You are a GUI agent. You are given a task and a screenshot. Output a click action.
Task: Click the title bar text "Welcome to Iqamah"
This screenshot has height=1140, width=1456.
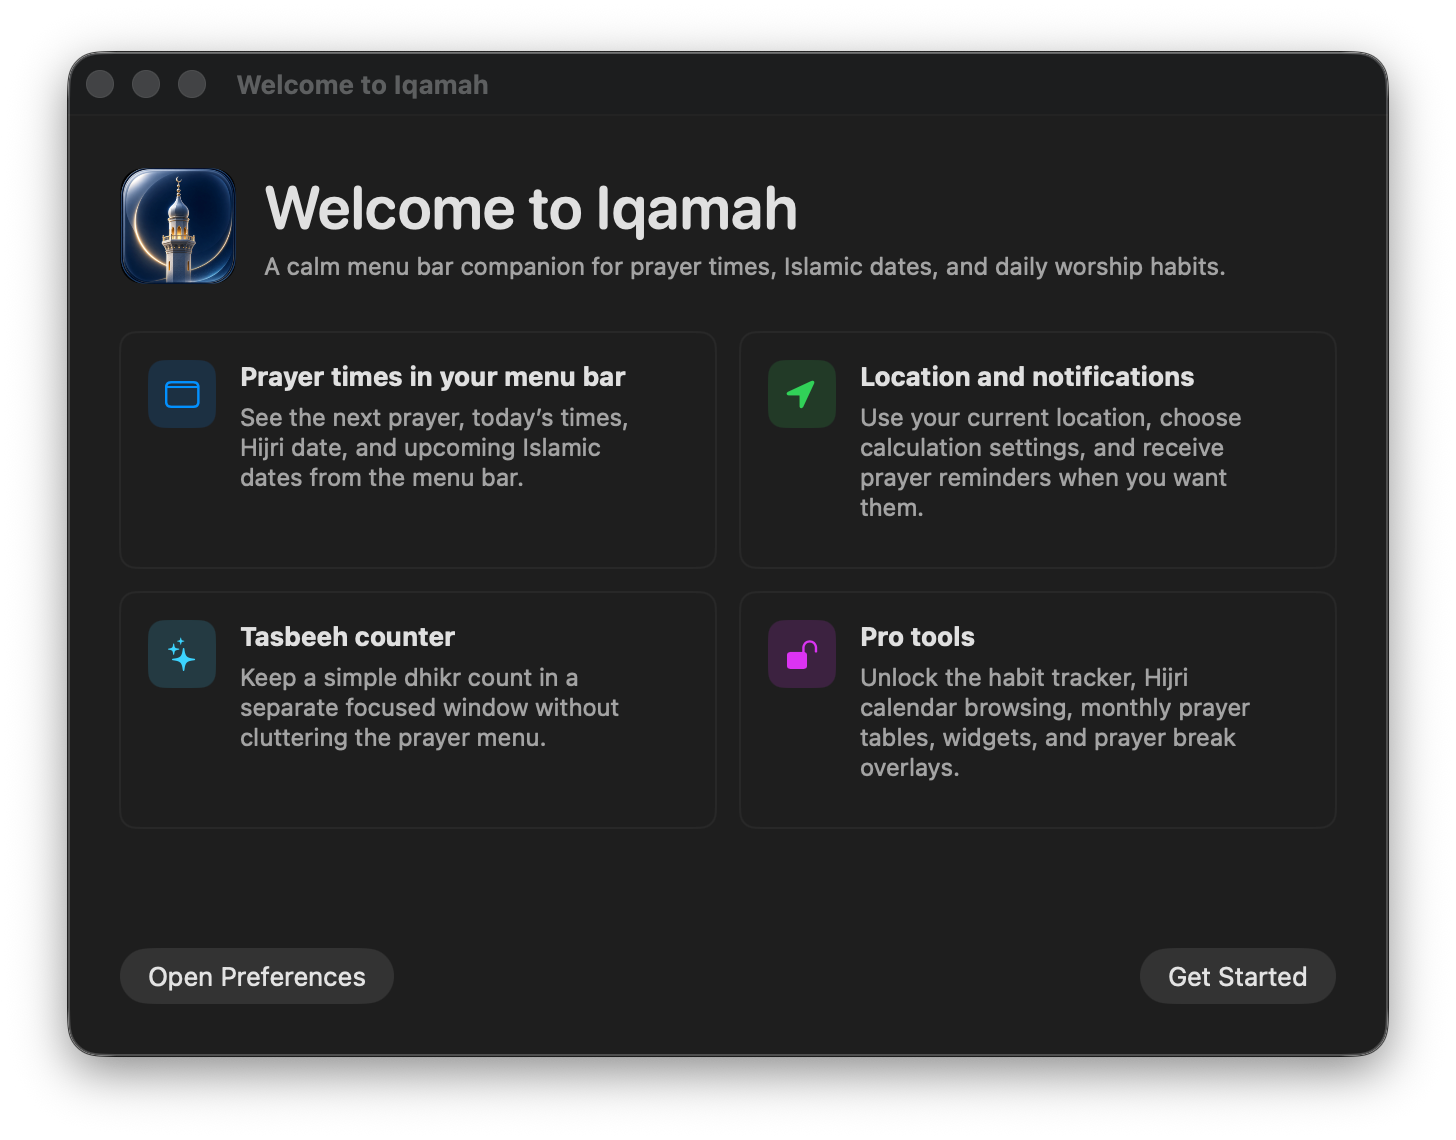pyautogui.click(x=363, y=85)
